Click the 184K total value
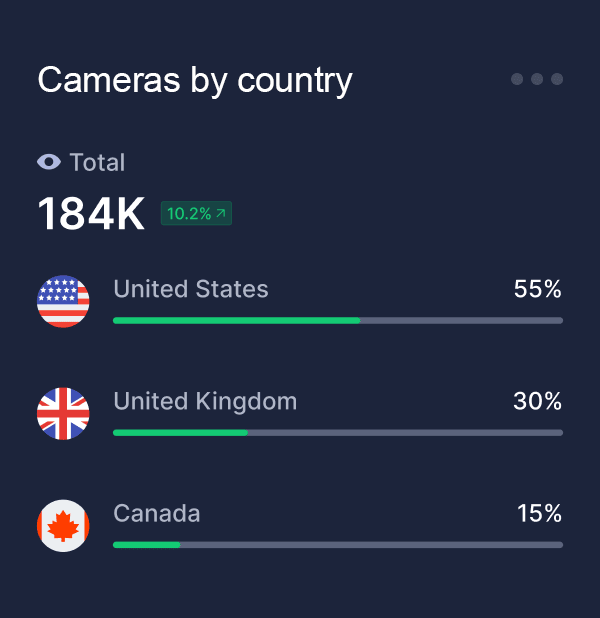Viewport: 600px width, 618px height. 91,214
